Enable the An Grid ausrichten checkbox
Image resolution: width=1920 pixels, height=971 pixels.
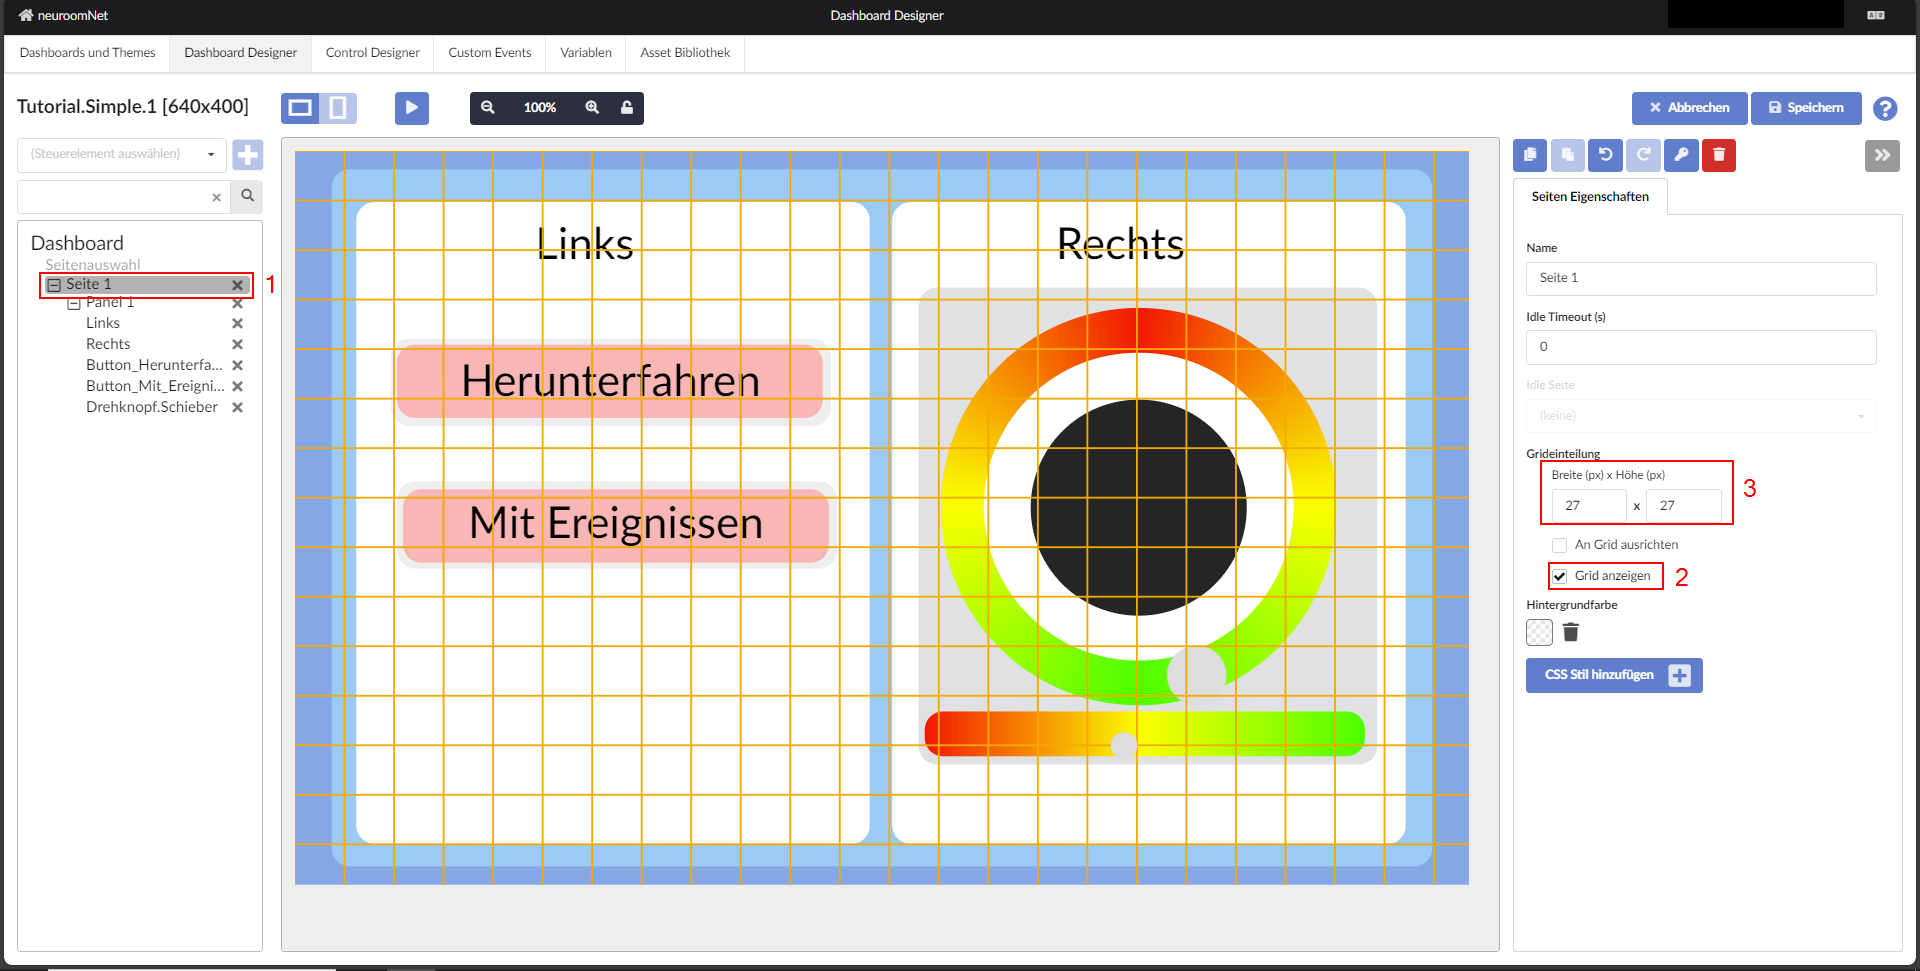click(x=1559, y=545)
